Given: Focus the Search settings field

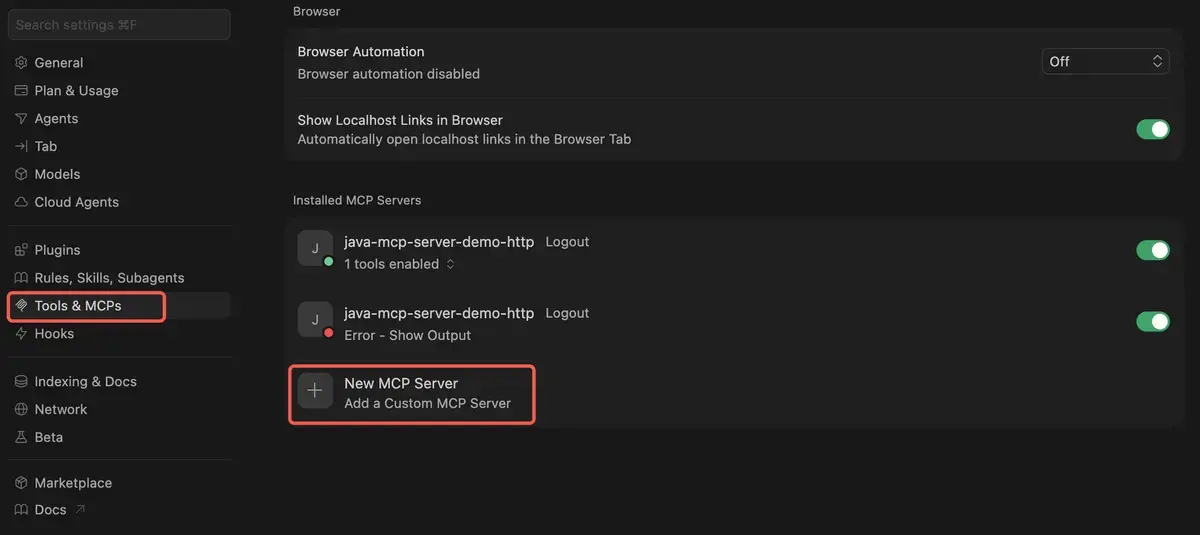Looking at the screenshot, I should coord(119,25).
